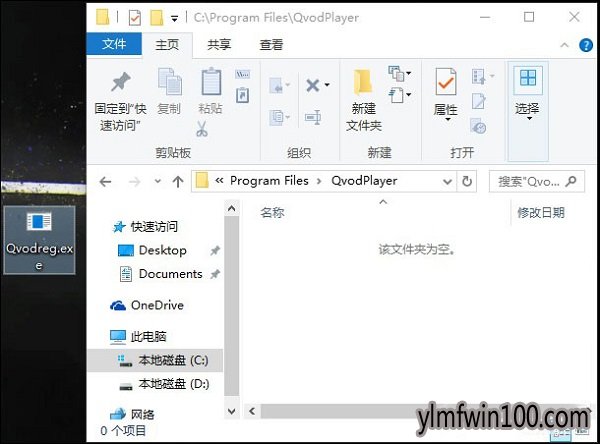
Task: Click the Pin to Quick Access icon
Action: (x=121, y=81)
